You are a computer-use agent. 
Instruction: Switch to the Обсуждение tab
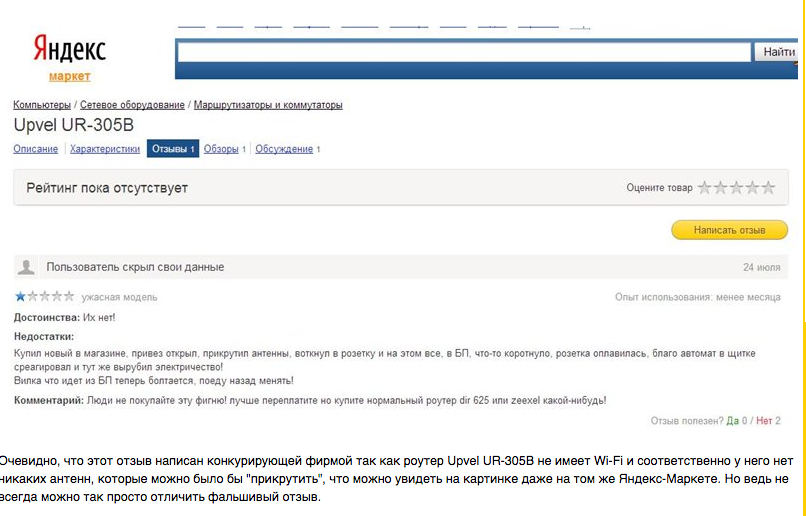[x=284, y=149]
